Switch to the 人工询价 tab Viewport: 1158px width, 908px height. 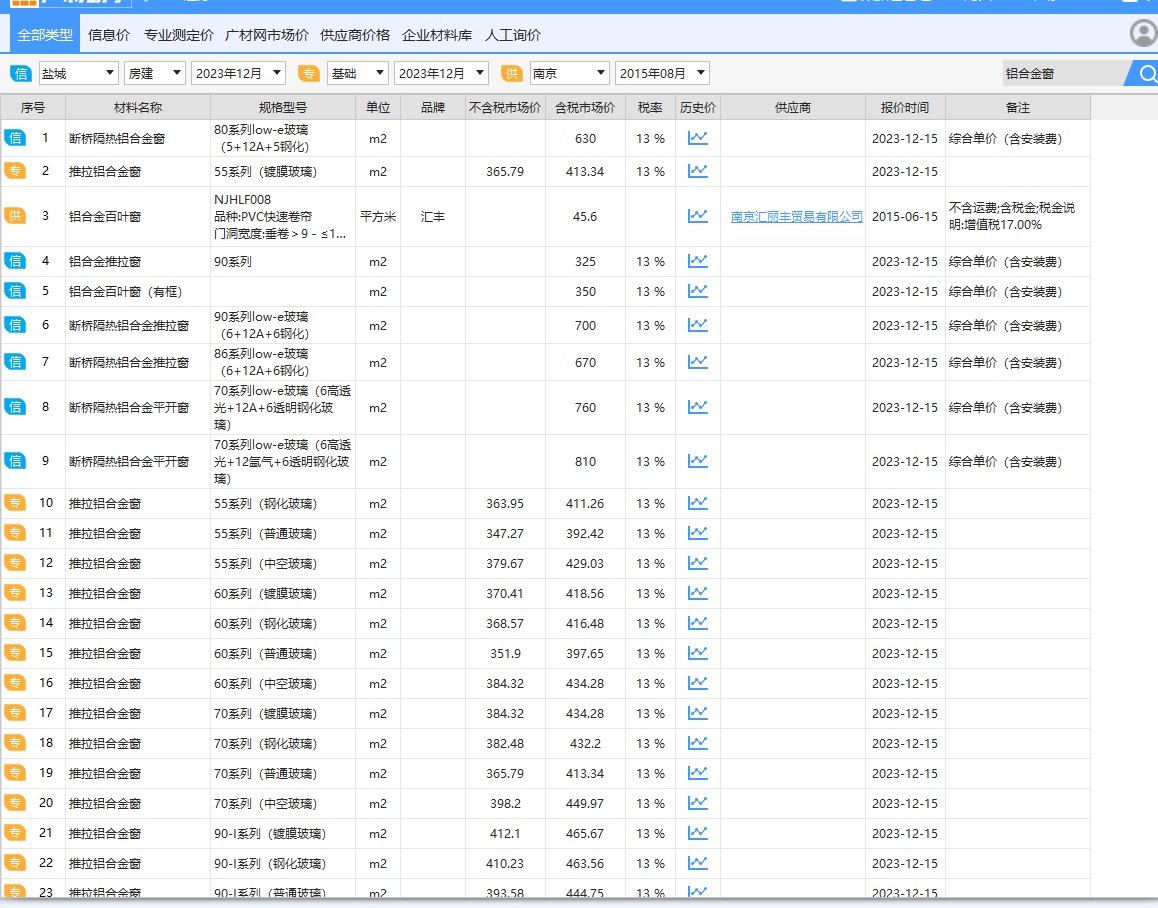point(513,35)
